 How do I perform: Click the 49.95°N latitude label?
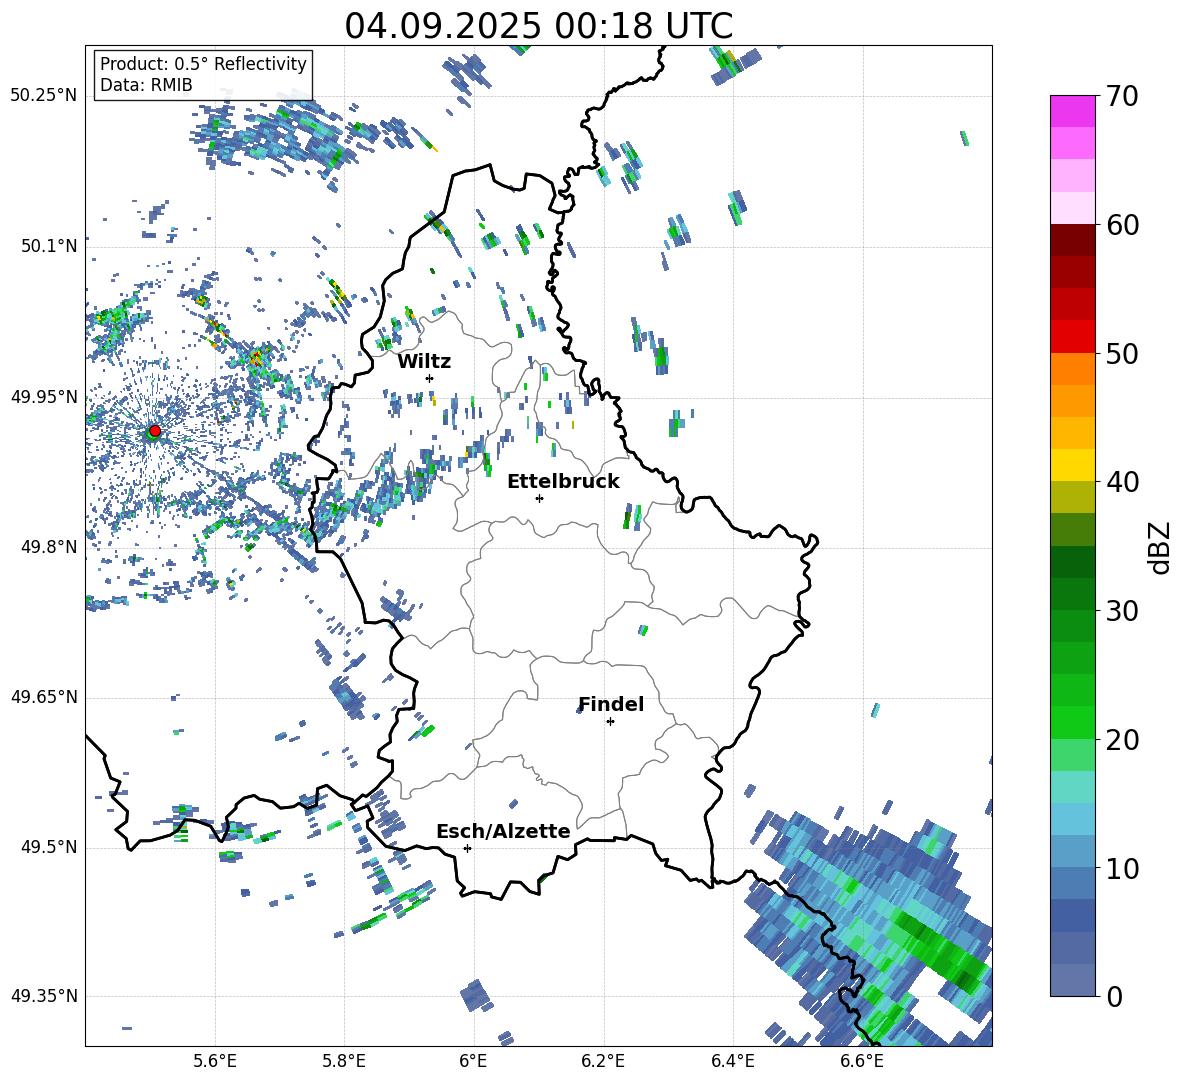44,397
